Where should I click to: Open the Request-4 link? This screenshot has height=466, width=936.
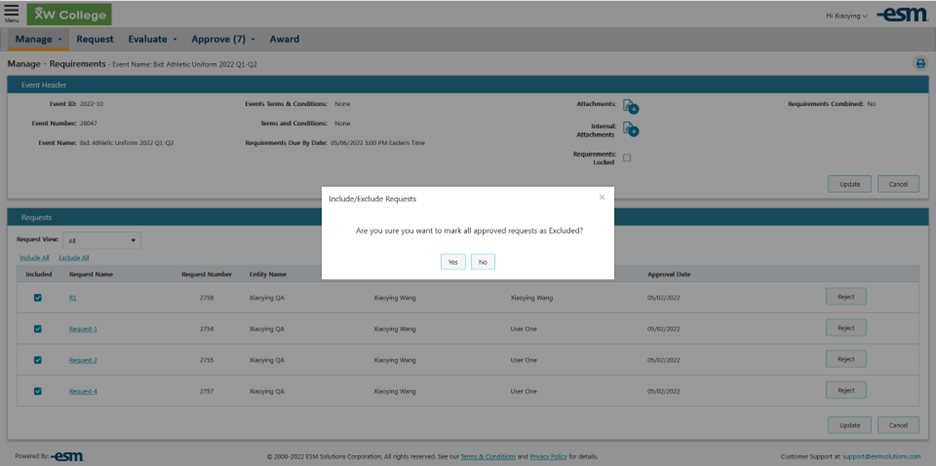tap(83, 391)
